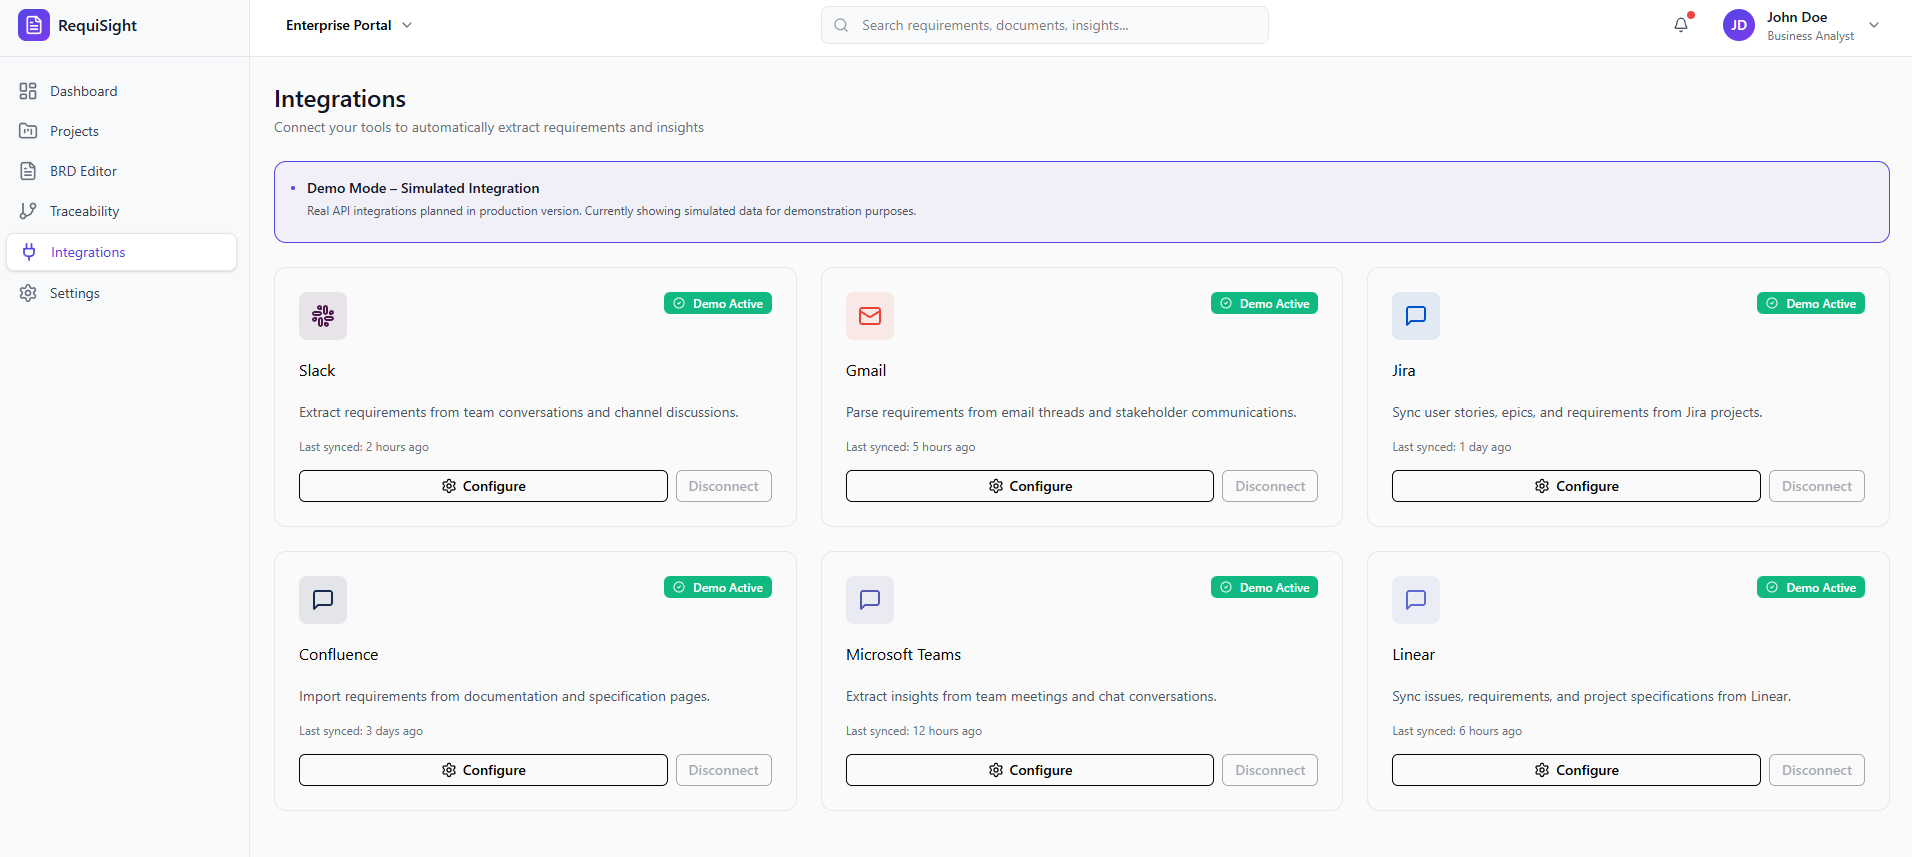The width and height of the screenshot is (1912, 857).
Task: Disconnect Microsoft Teams integration
Action: click(x=1270, y=770)
